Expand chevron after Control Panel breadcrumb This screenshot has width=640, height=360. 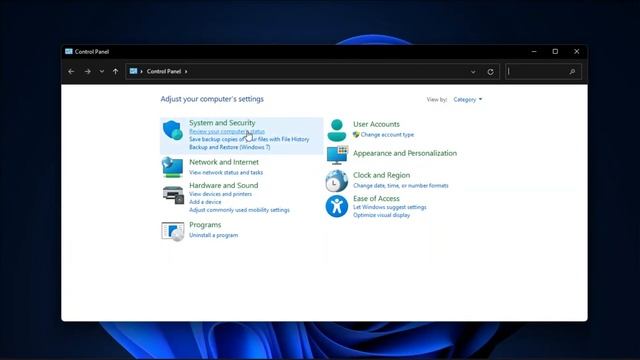click(186, 71)
